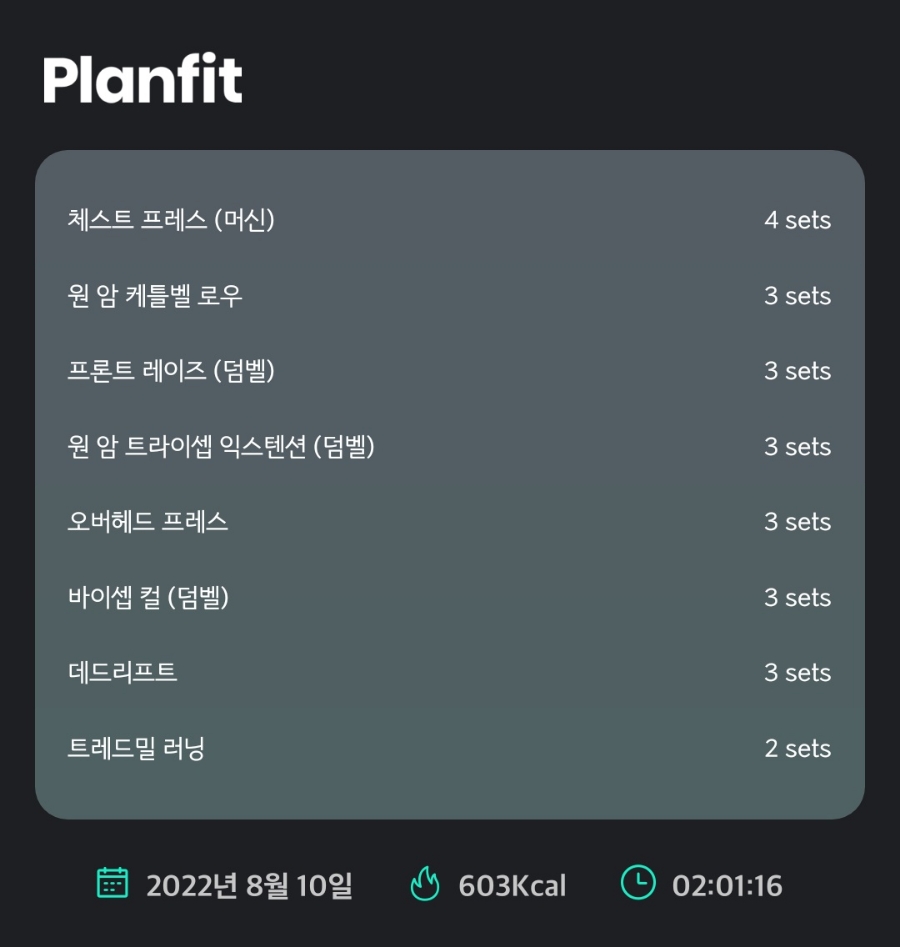The image size is (900, 947).
Task: Open the 원 암 케틀벨 로우 exercise
Action: pos(155,296)
